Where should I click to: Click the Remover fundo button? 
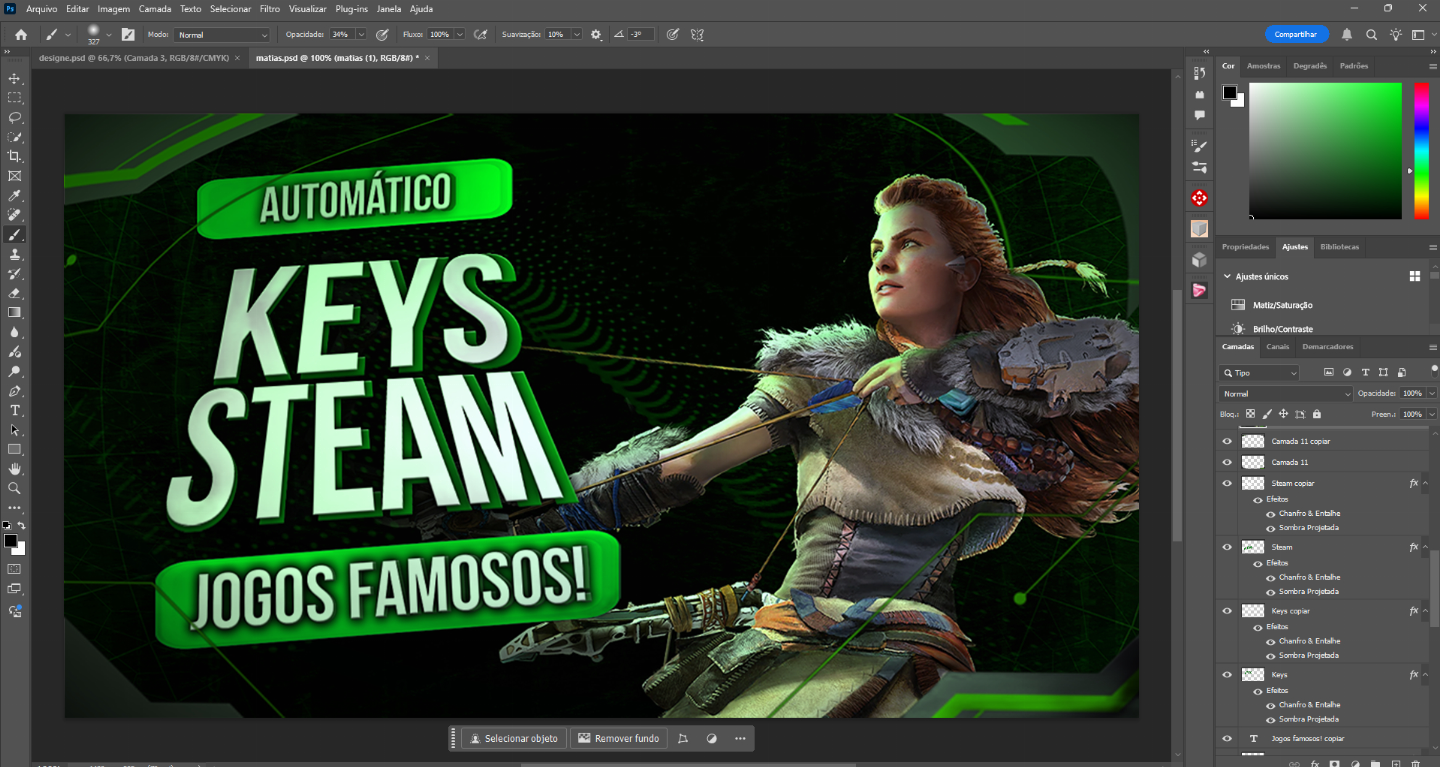click(618, 739)
